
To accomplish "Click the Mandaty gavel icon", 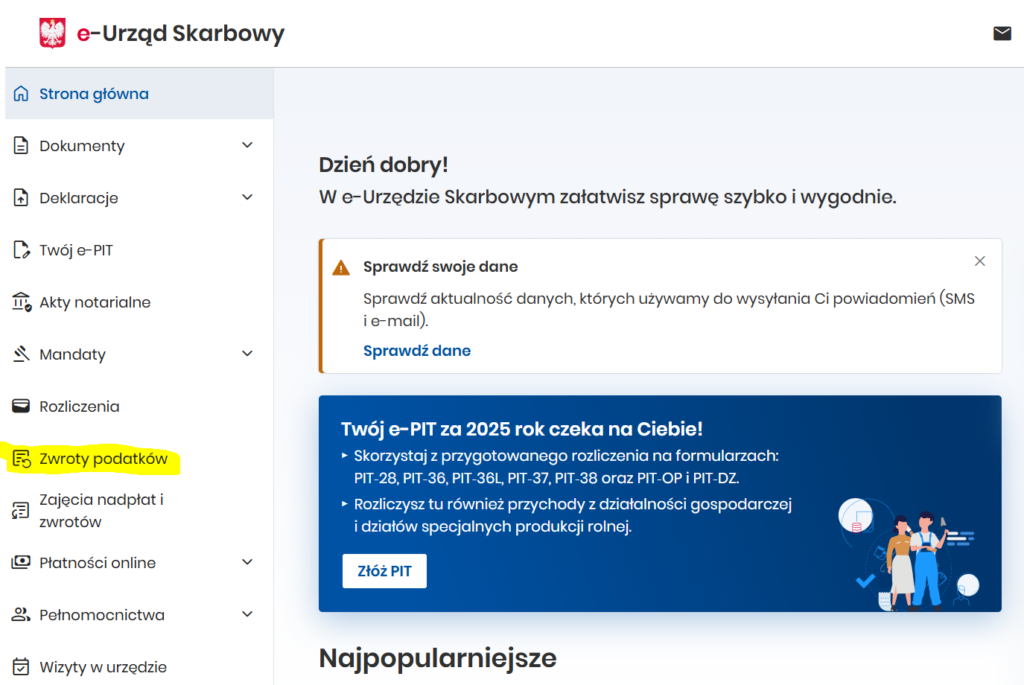I will pyautogui.click(x=21, y=354).
